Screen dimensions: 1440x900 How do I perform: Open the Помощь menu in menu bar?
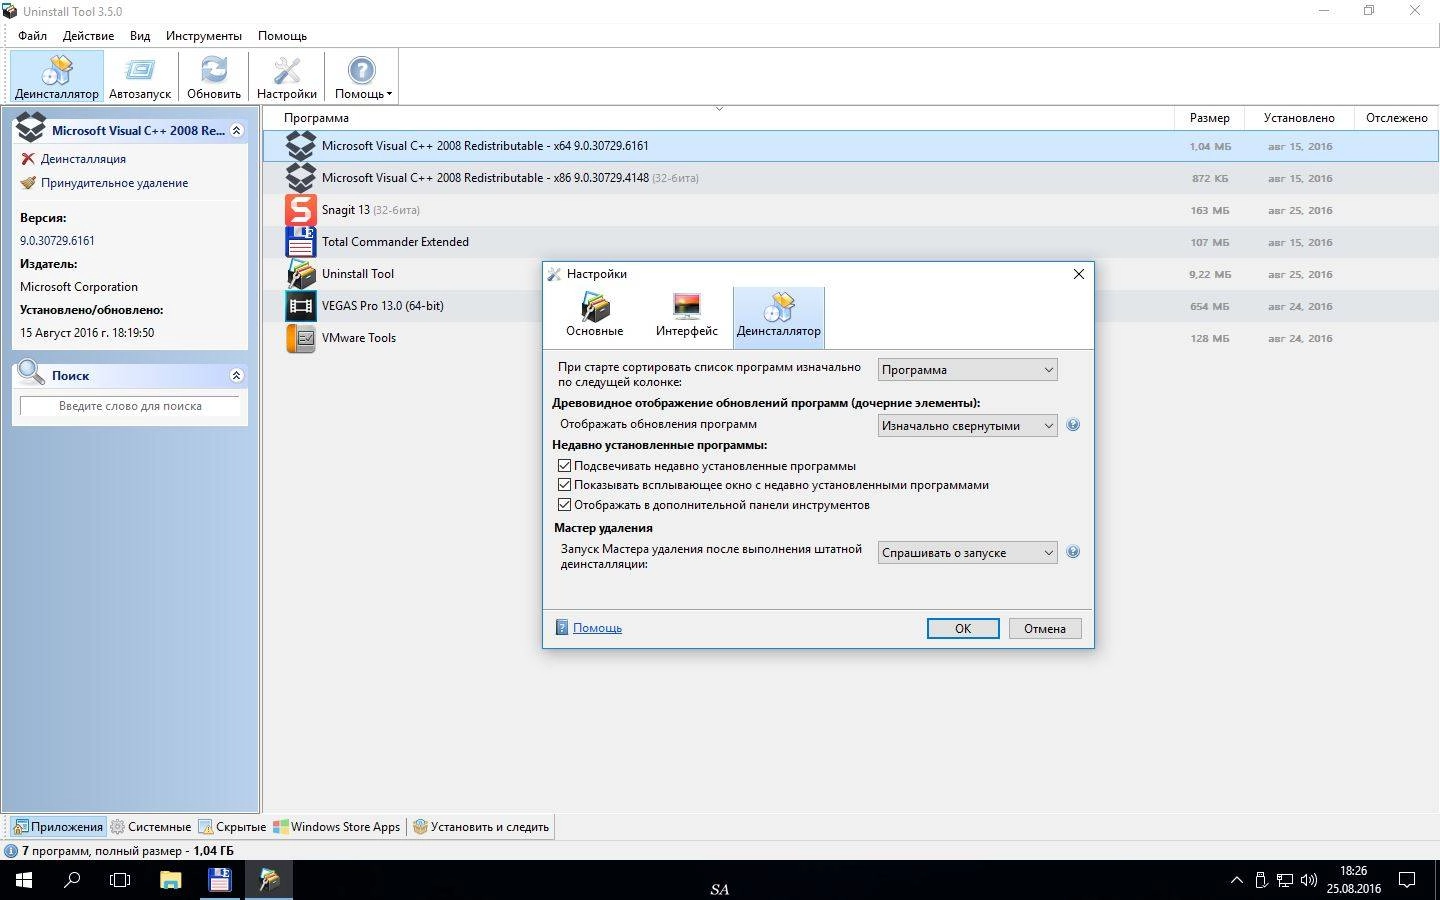tap(282, 36)
